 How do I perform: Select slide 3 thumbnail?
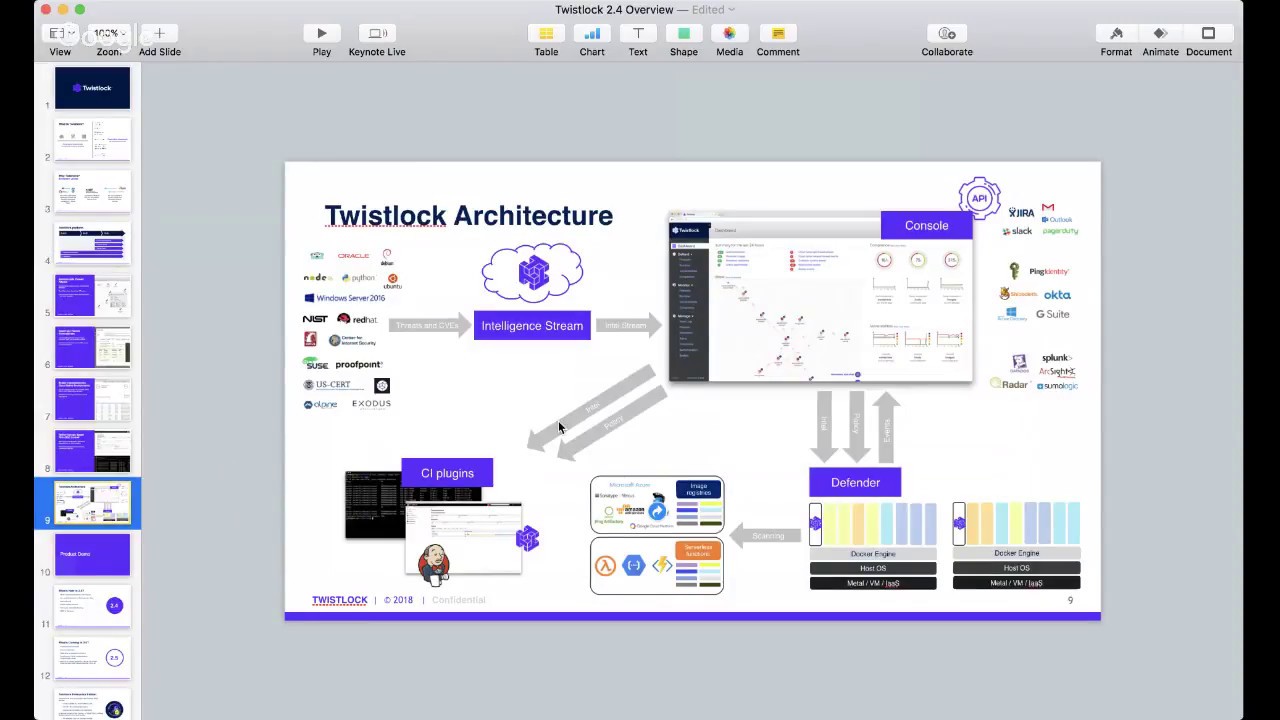(x=93, y=192)
